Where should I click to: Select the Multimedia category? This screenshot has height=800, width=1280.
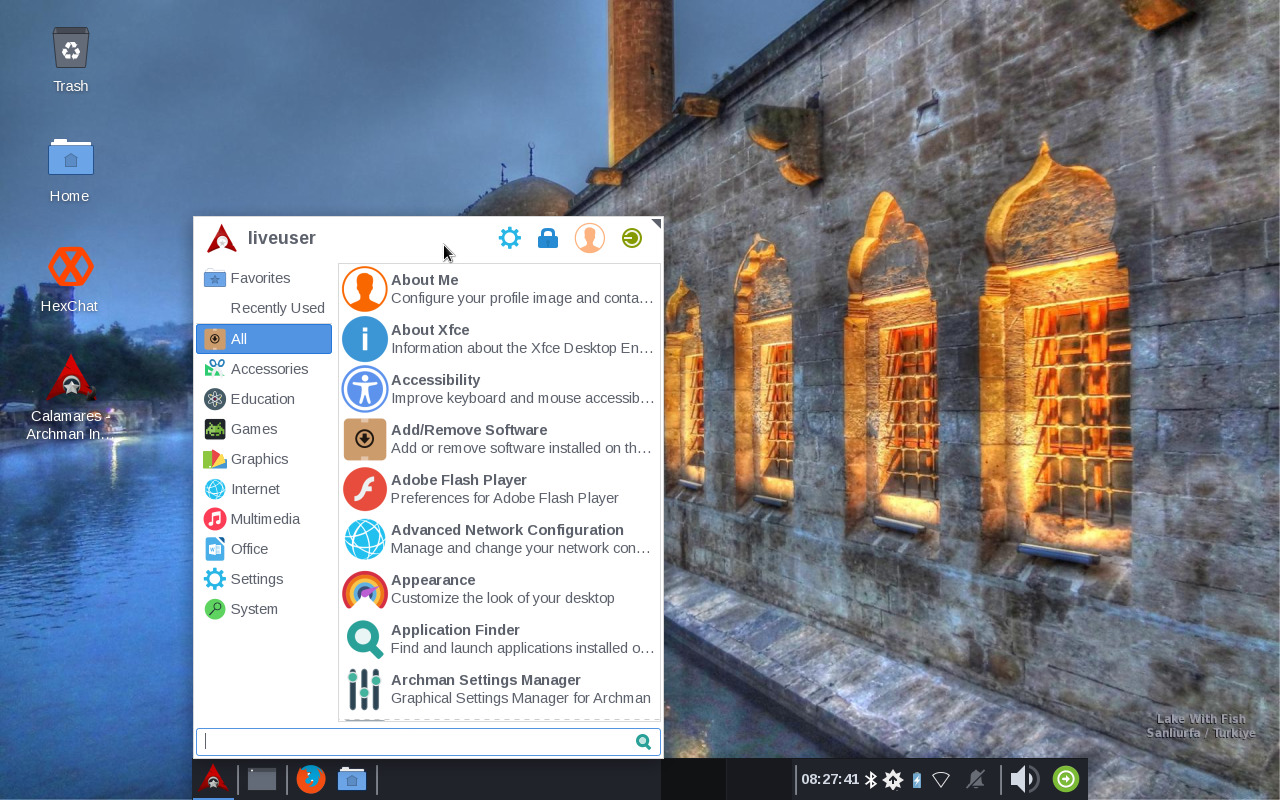point(264,519)
